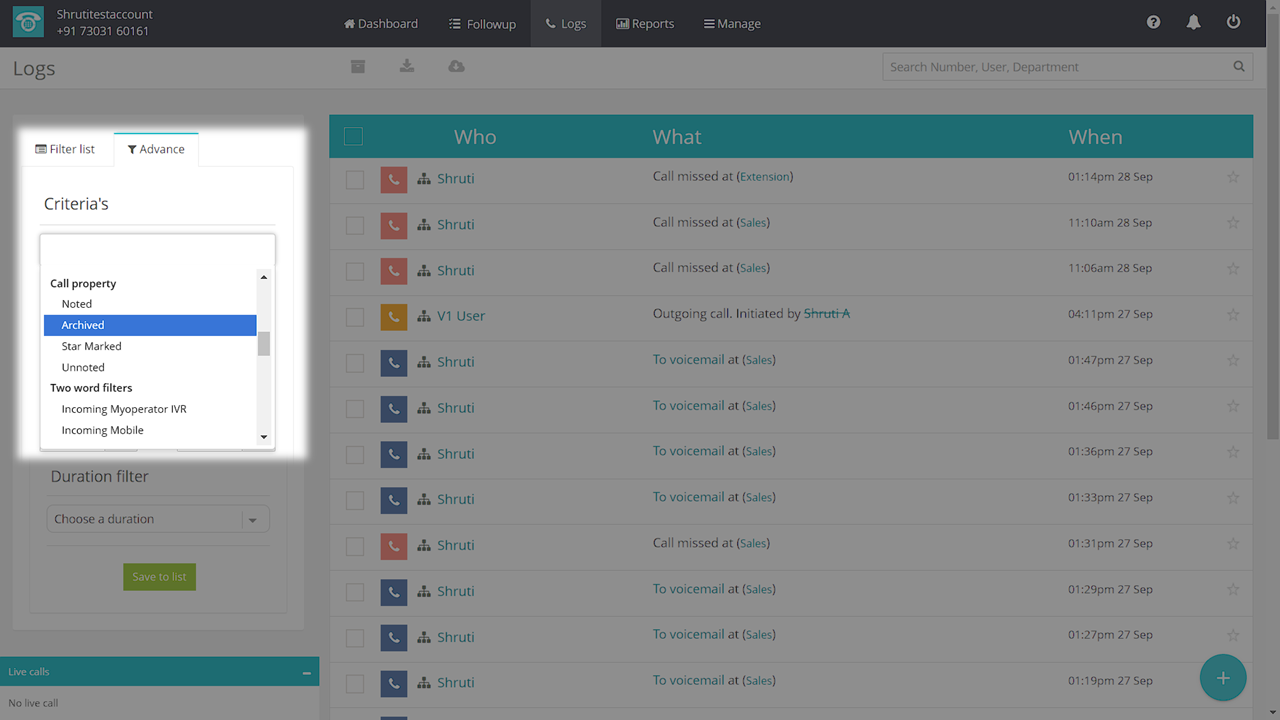Image resolution: width=1280 pixels, height=720 pixels.
Task: Select Archived in criteria list
Action: [x=149, y=325]
